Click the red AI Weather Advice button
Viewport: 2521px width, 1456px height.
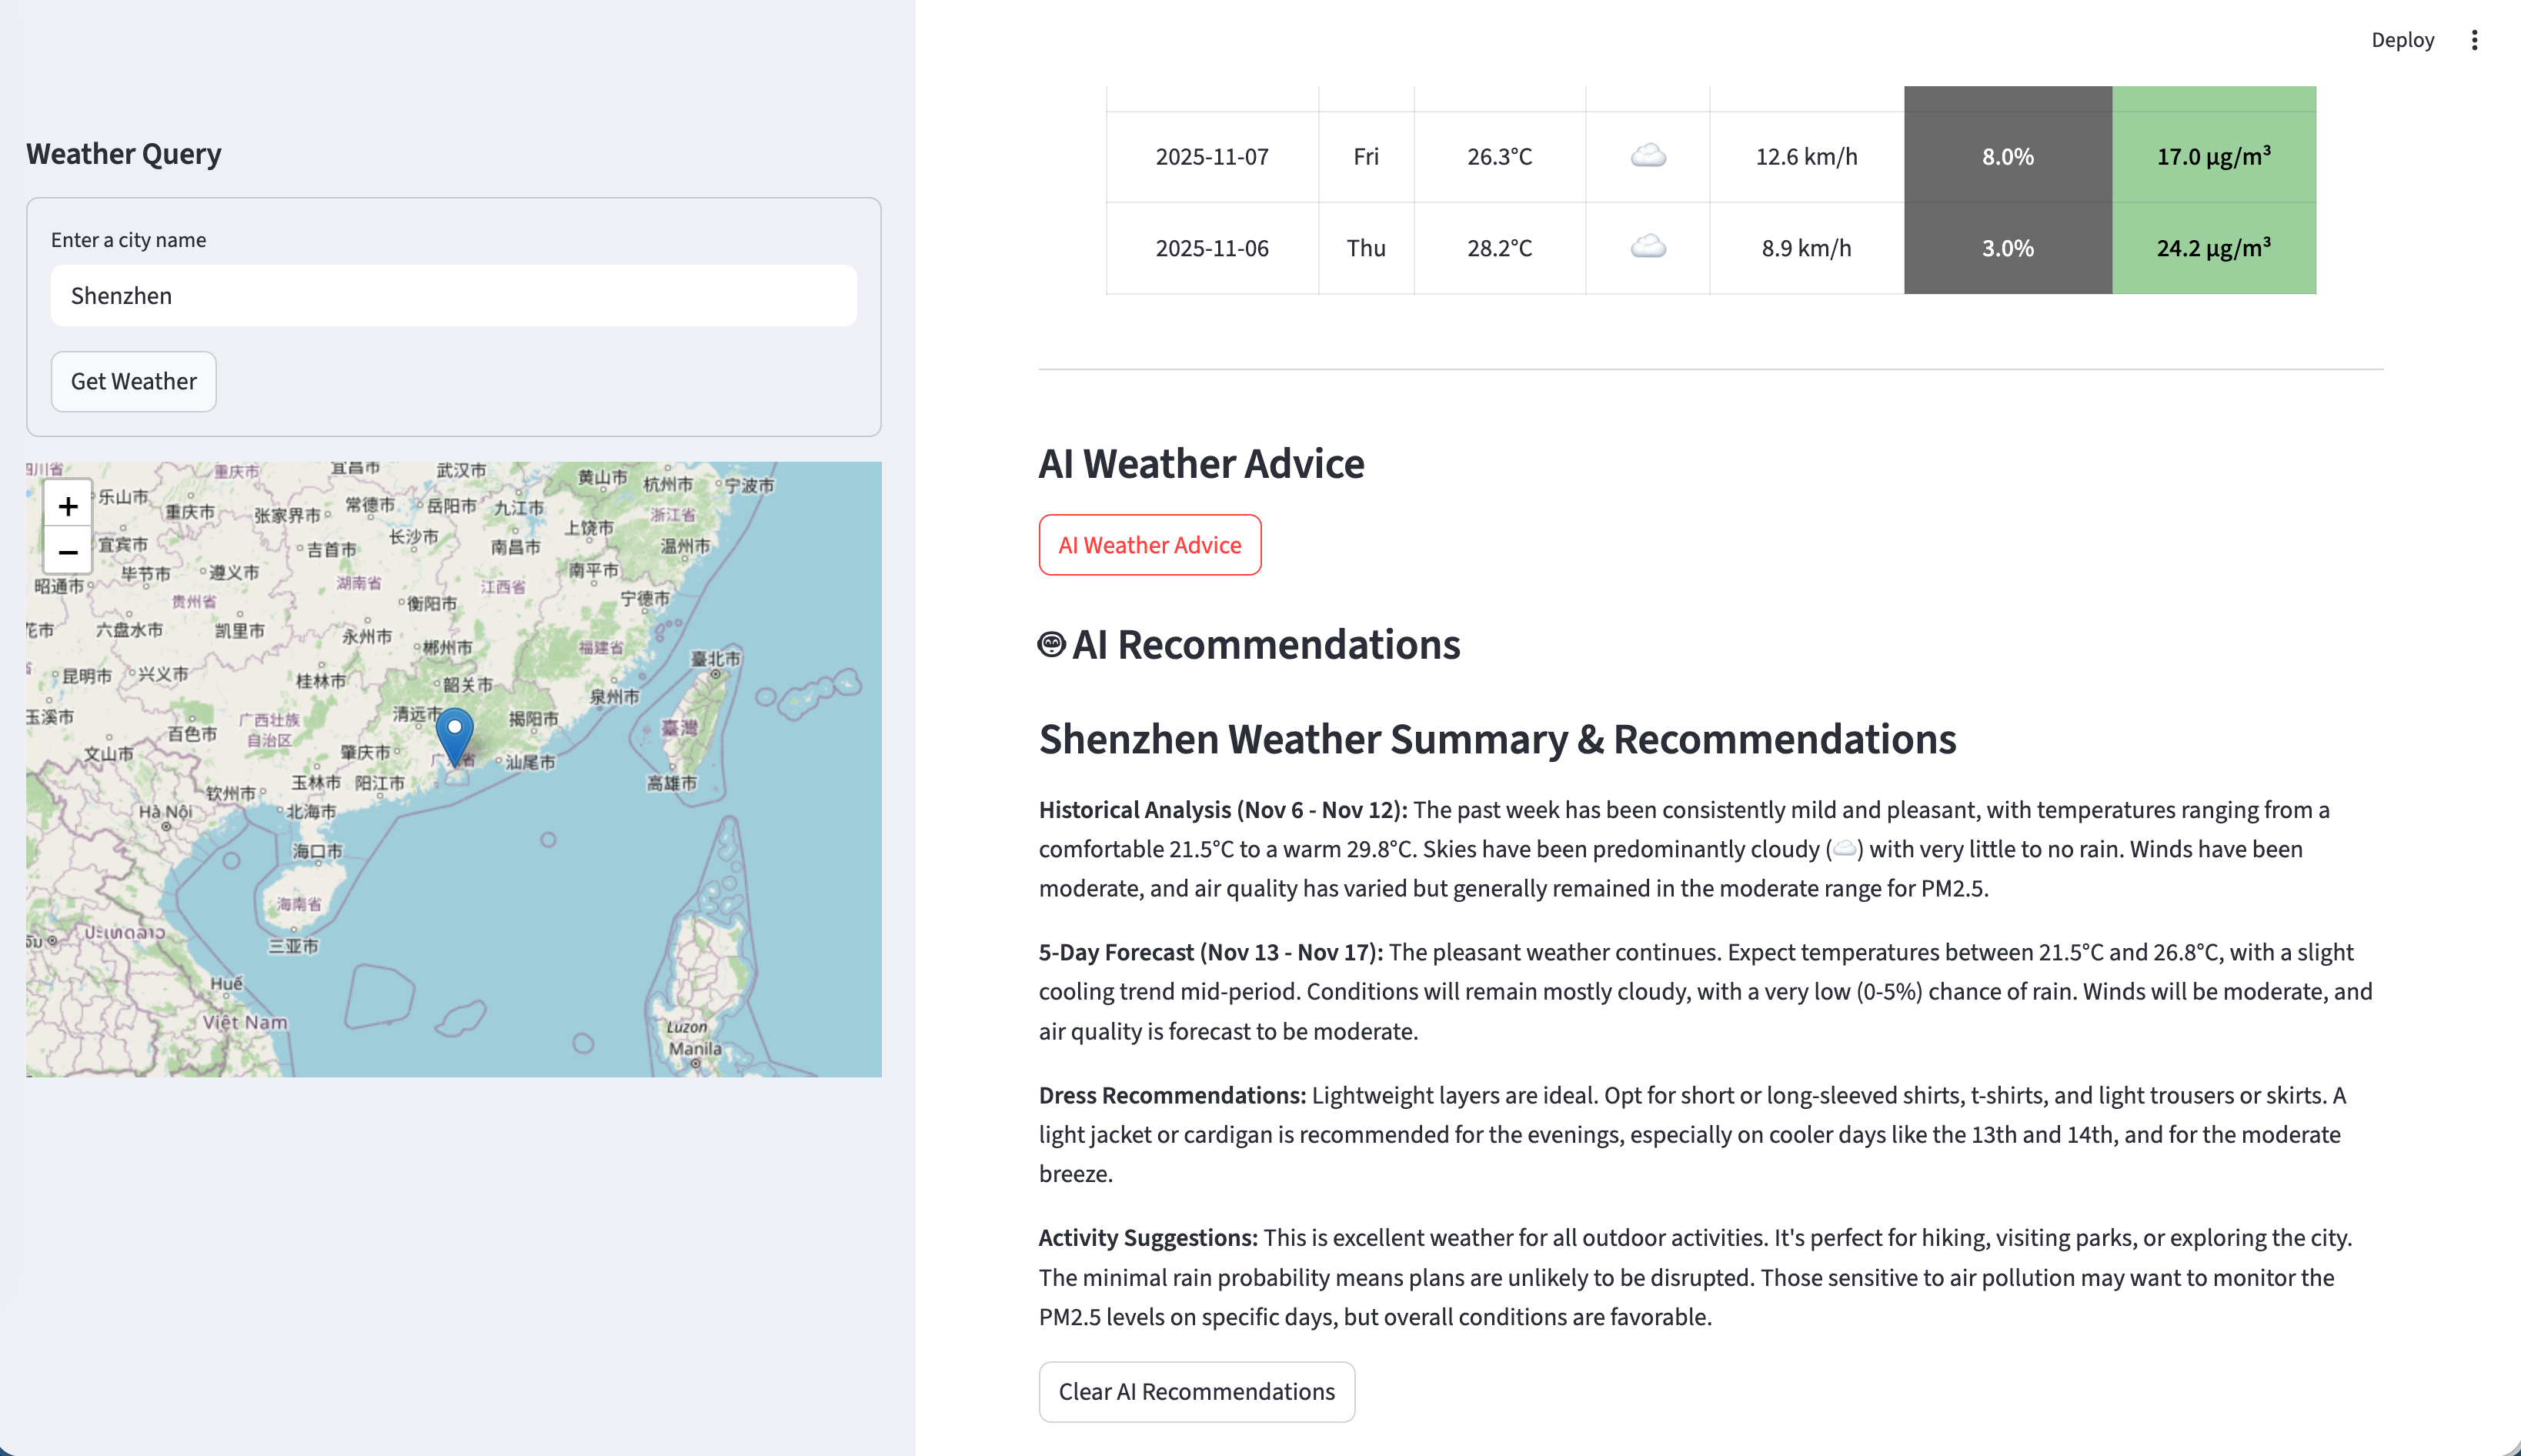(1149, 545)
